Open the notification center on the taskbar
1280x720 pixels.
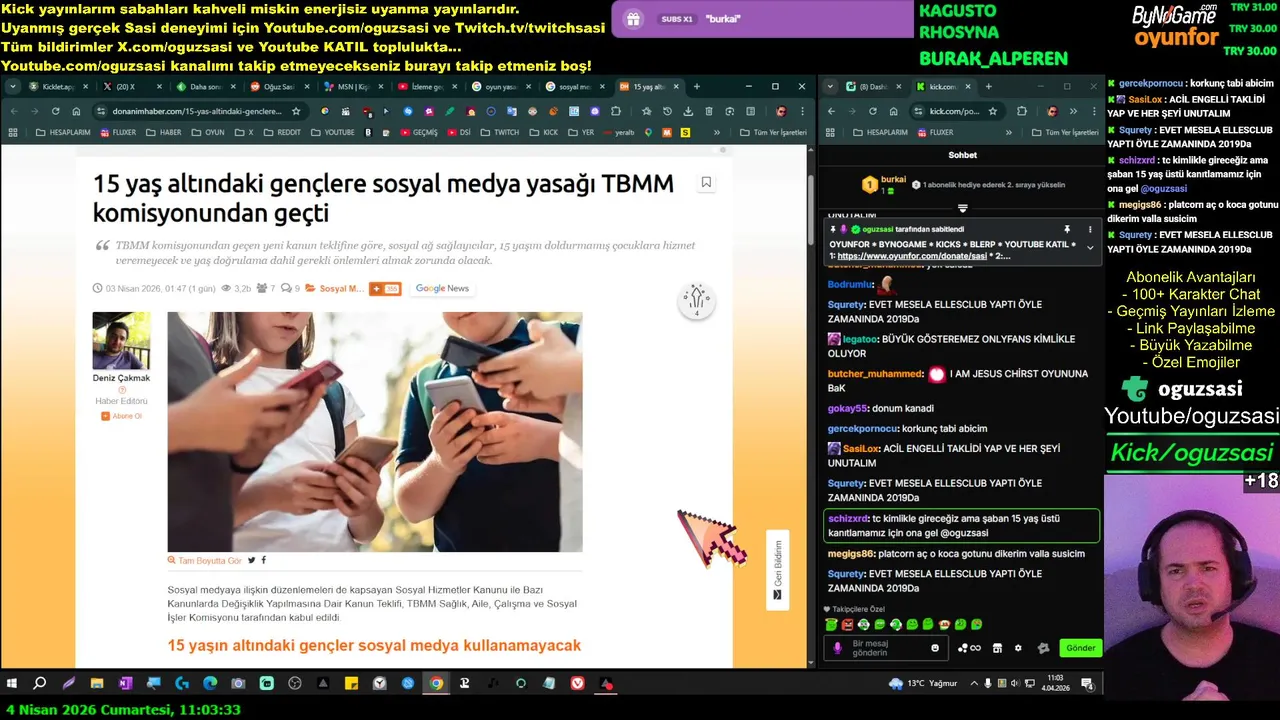(1088, 684)
